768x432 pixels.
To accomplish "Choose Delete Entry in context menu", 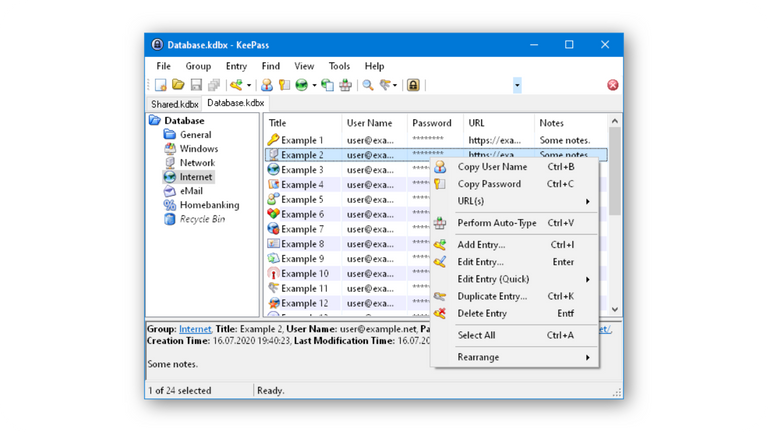I will [x=515, y=313].
